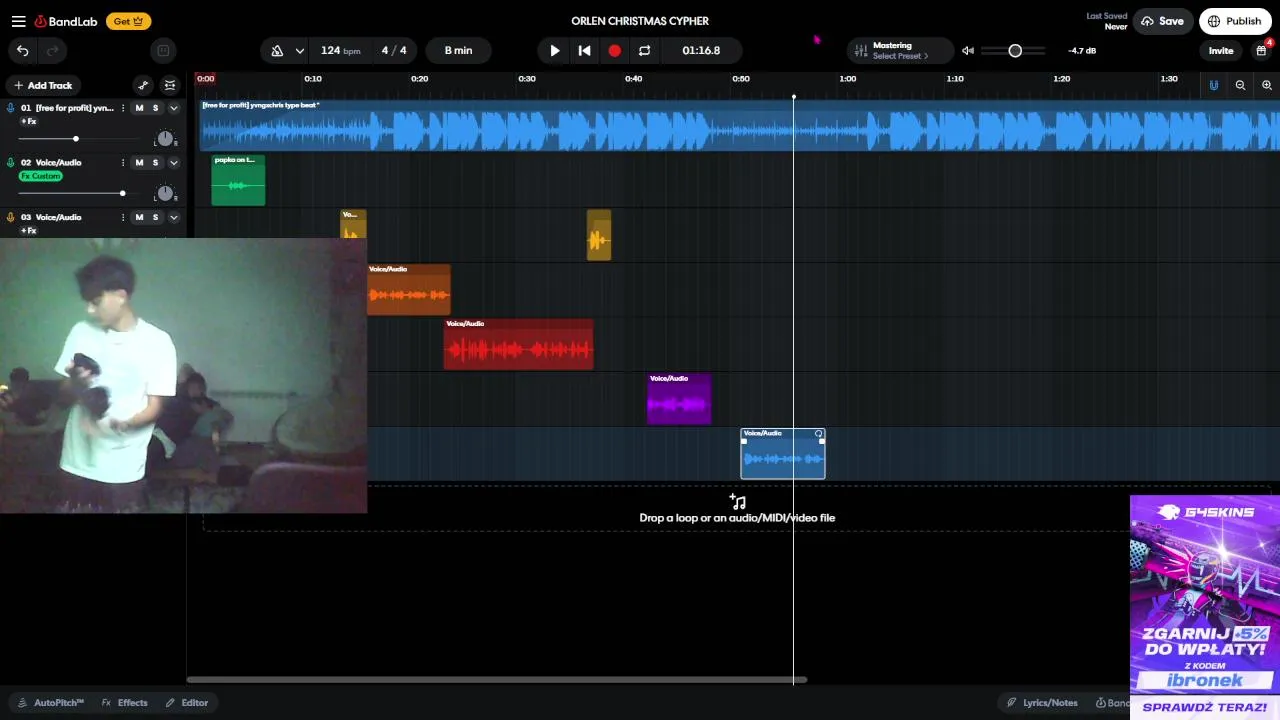Mute track 03 Voice/Audio
The height and width of the screenshot is (720, 1280).
point(139,217)
